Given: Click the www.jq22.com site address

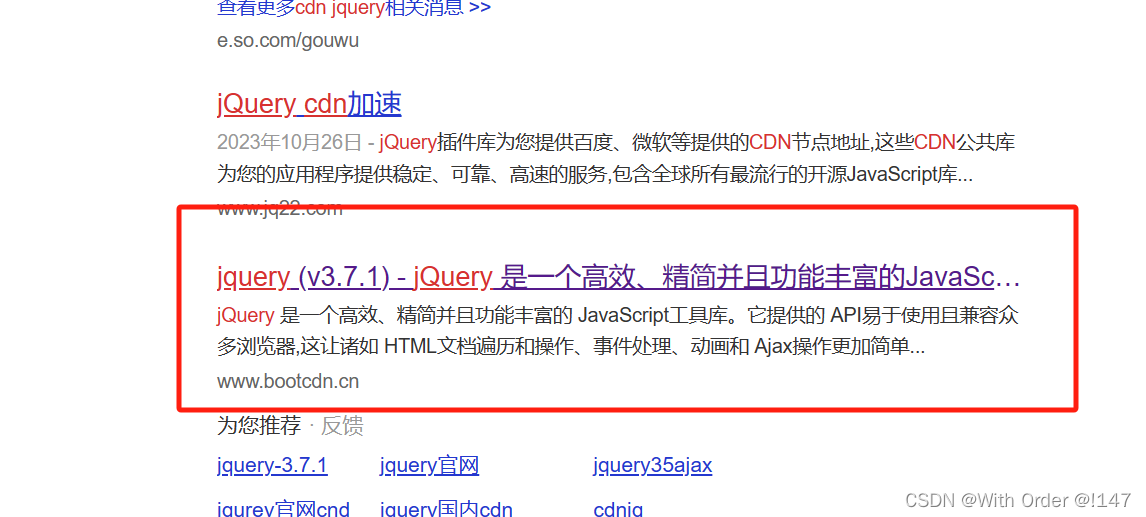Looking at the screenshot, I should (x=279, y=209).
